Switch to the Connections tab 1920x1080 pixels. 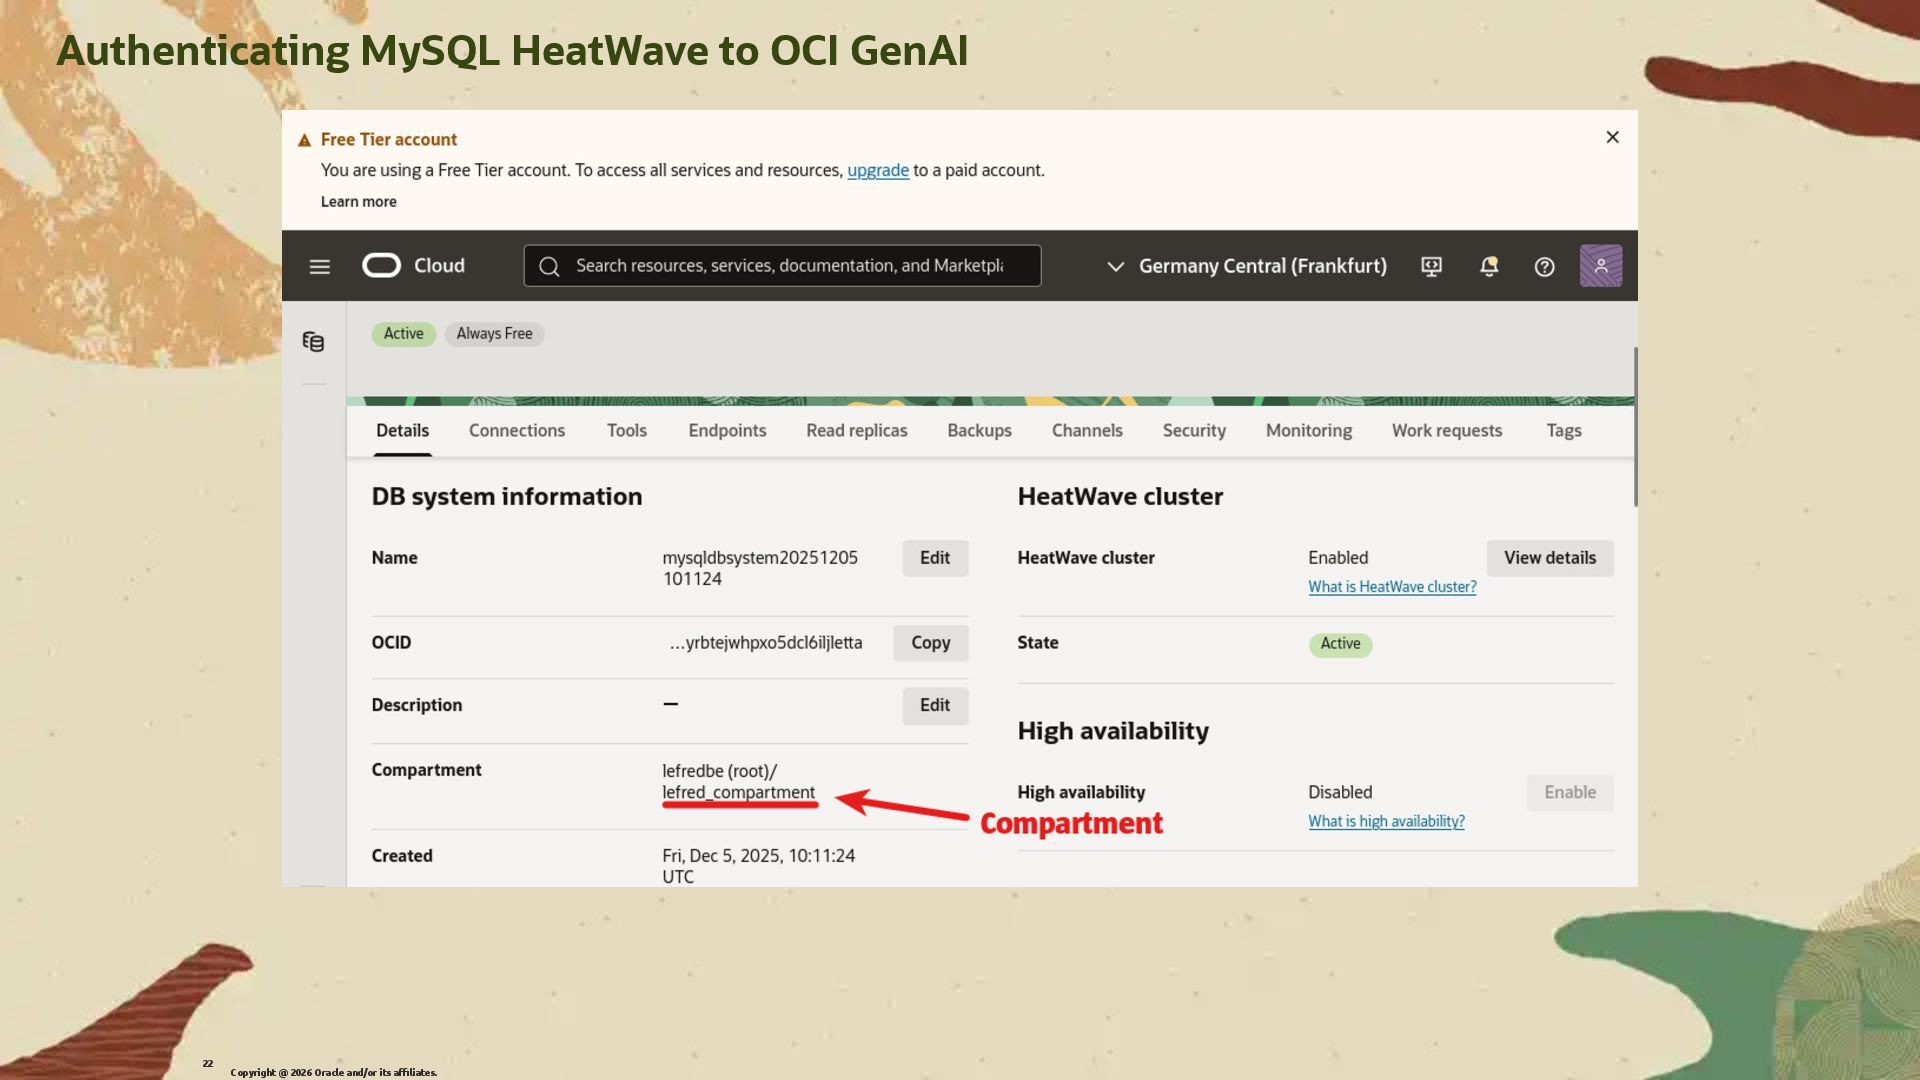point(516,430)
